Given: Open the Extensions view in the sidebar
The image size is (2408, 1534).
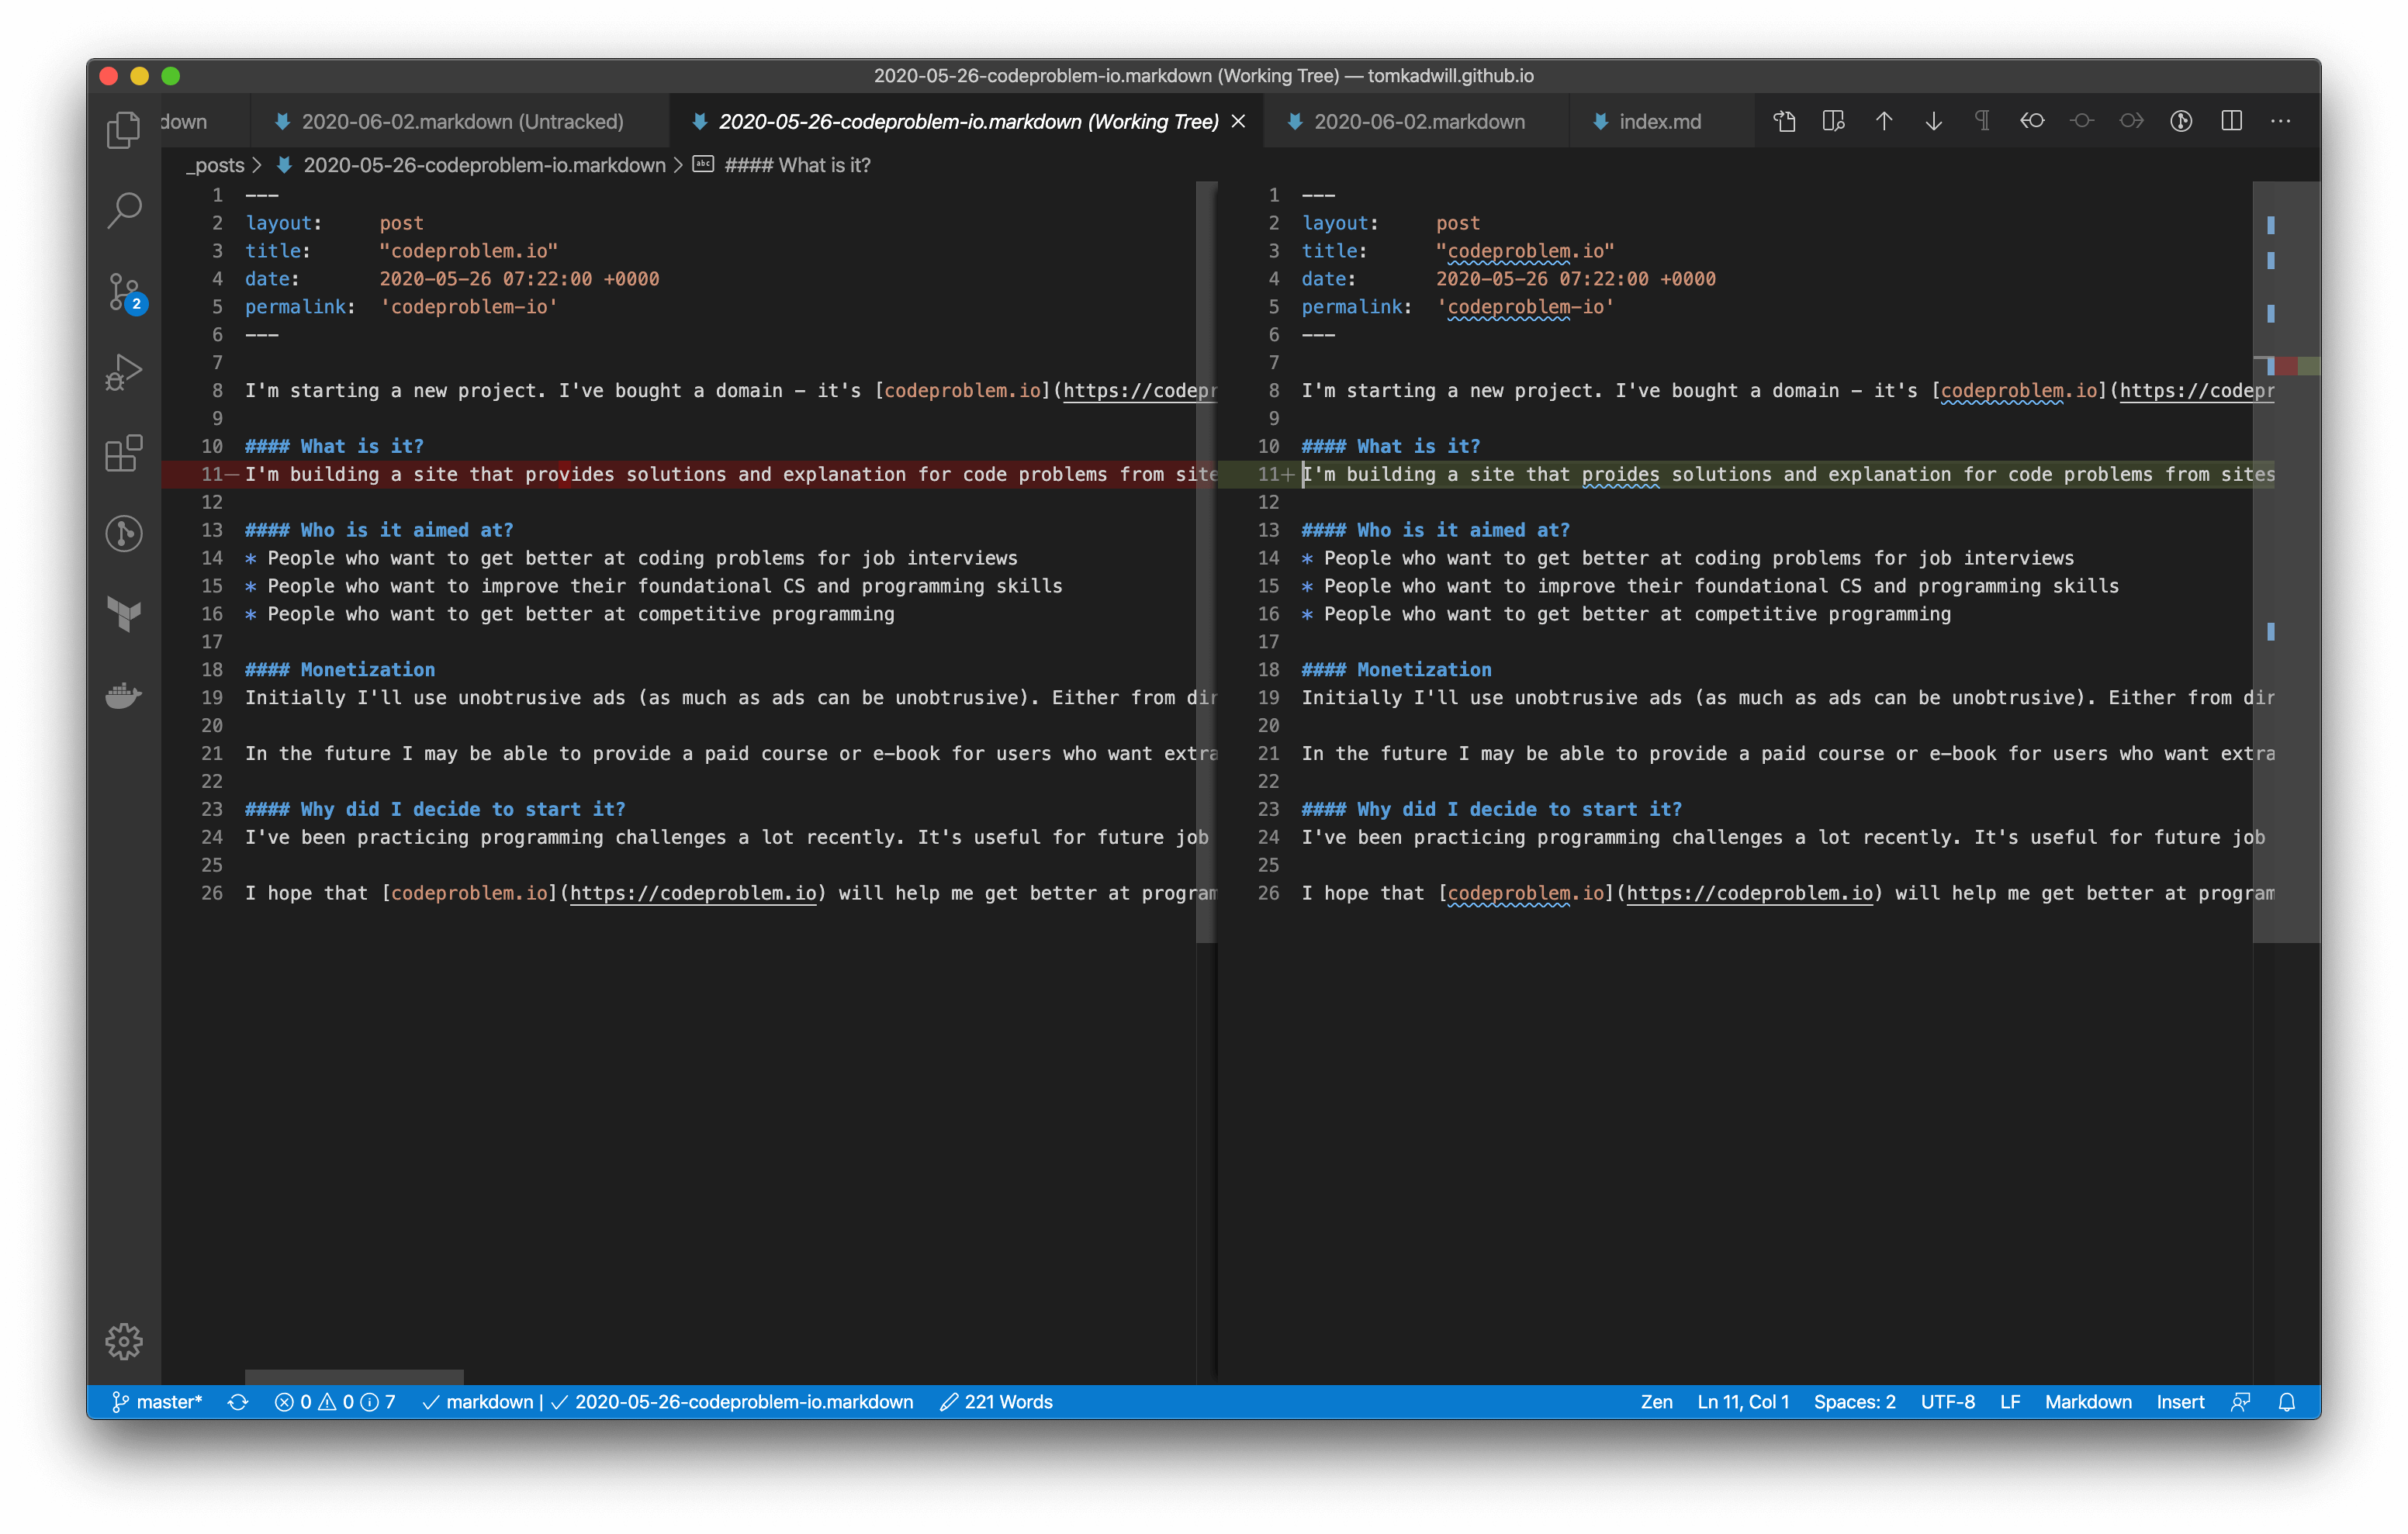Looking at the screenshot, I should tap(123, 453).
